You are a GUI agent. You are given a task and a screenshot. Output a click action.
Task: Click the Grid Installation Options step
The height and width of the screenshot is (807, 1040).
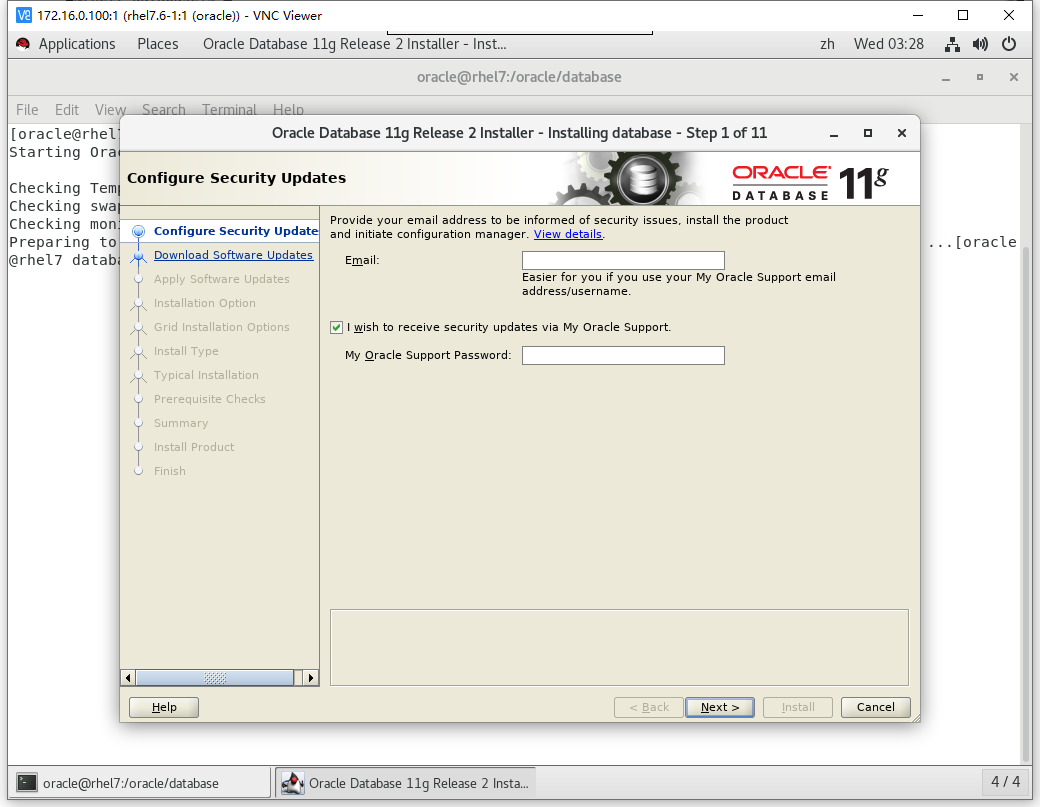(x=222, y=327)
